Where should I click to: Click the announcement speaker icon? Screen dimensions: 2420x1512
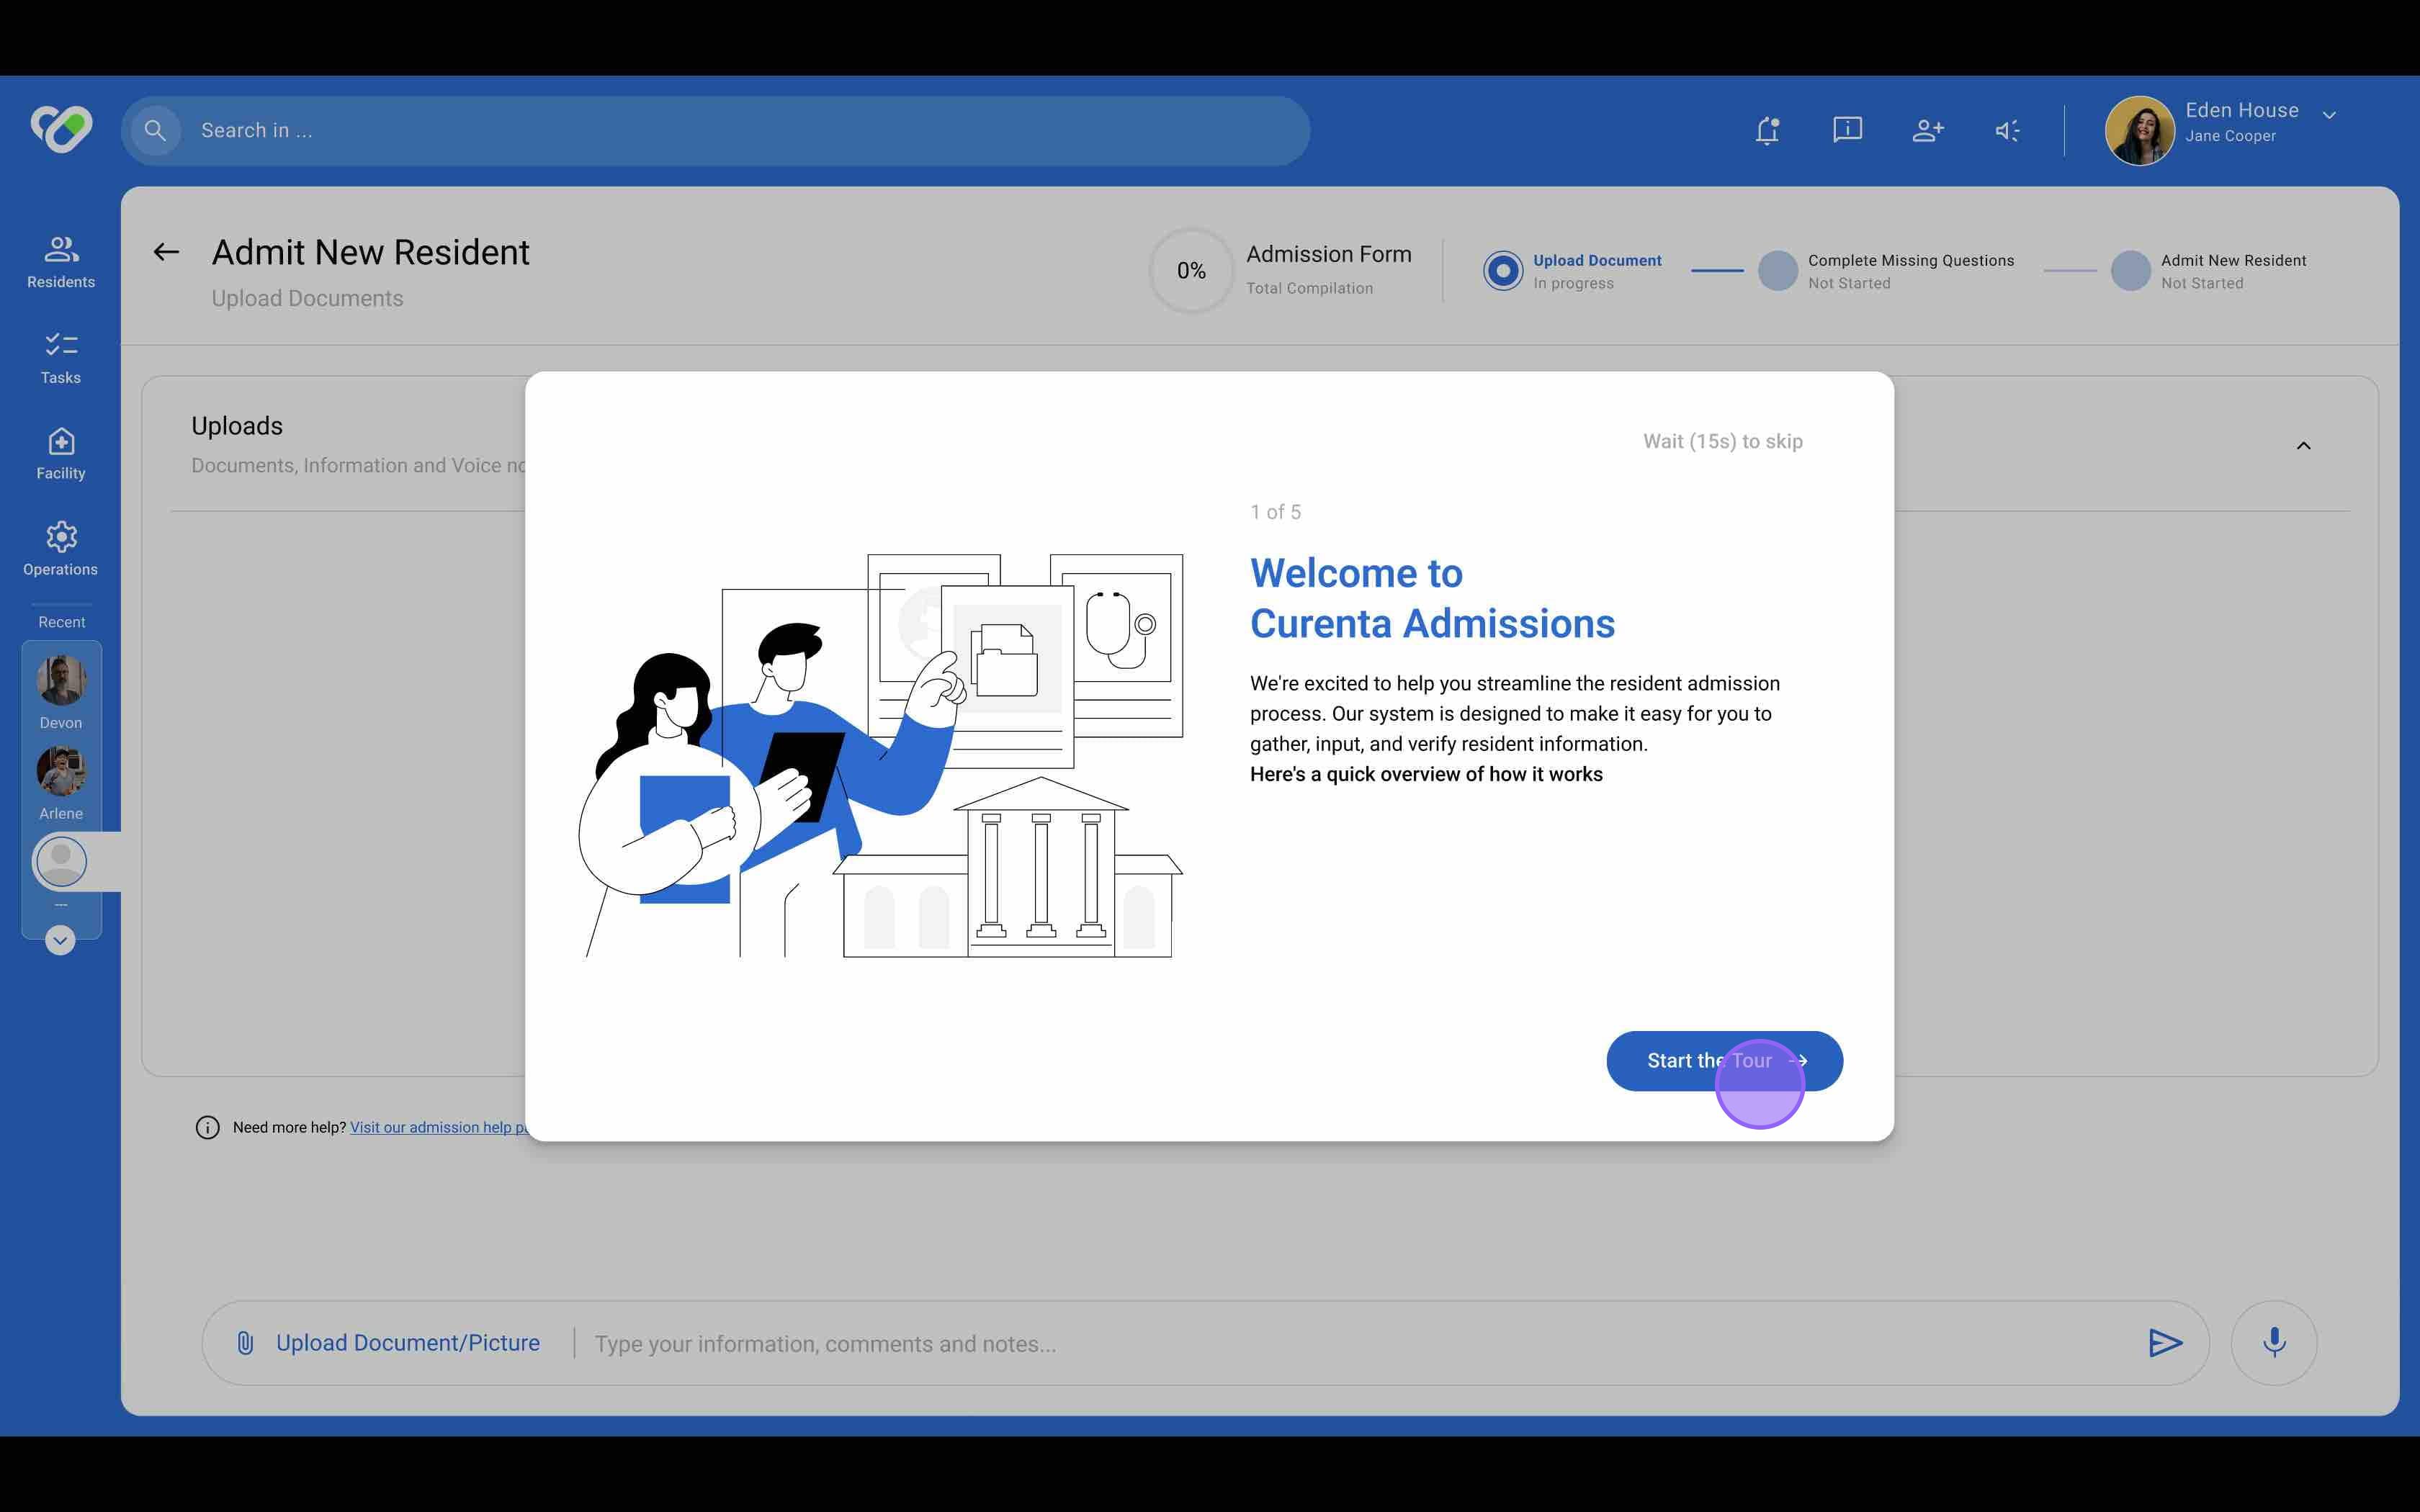tap(2007, 130)
